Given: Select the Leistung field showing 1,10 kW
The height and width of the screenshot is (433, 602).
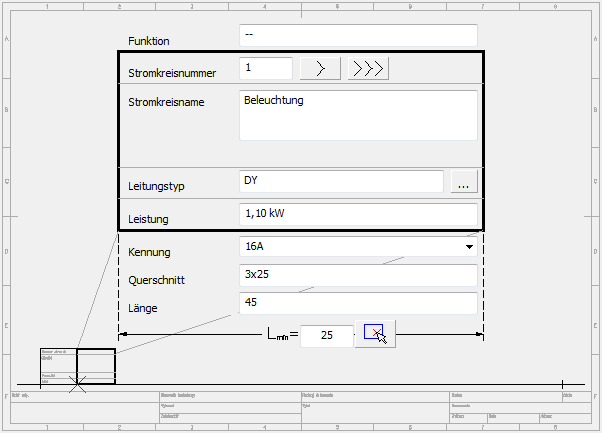Looking at the screenshot, I should click(x=358, y=214).
